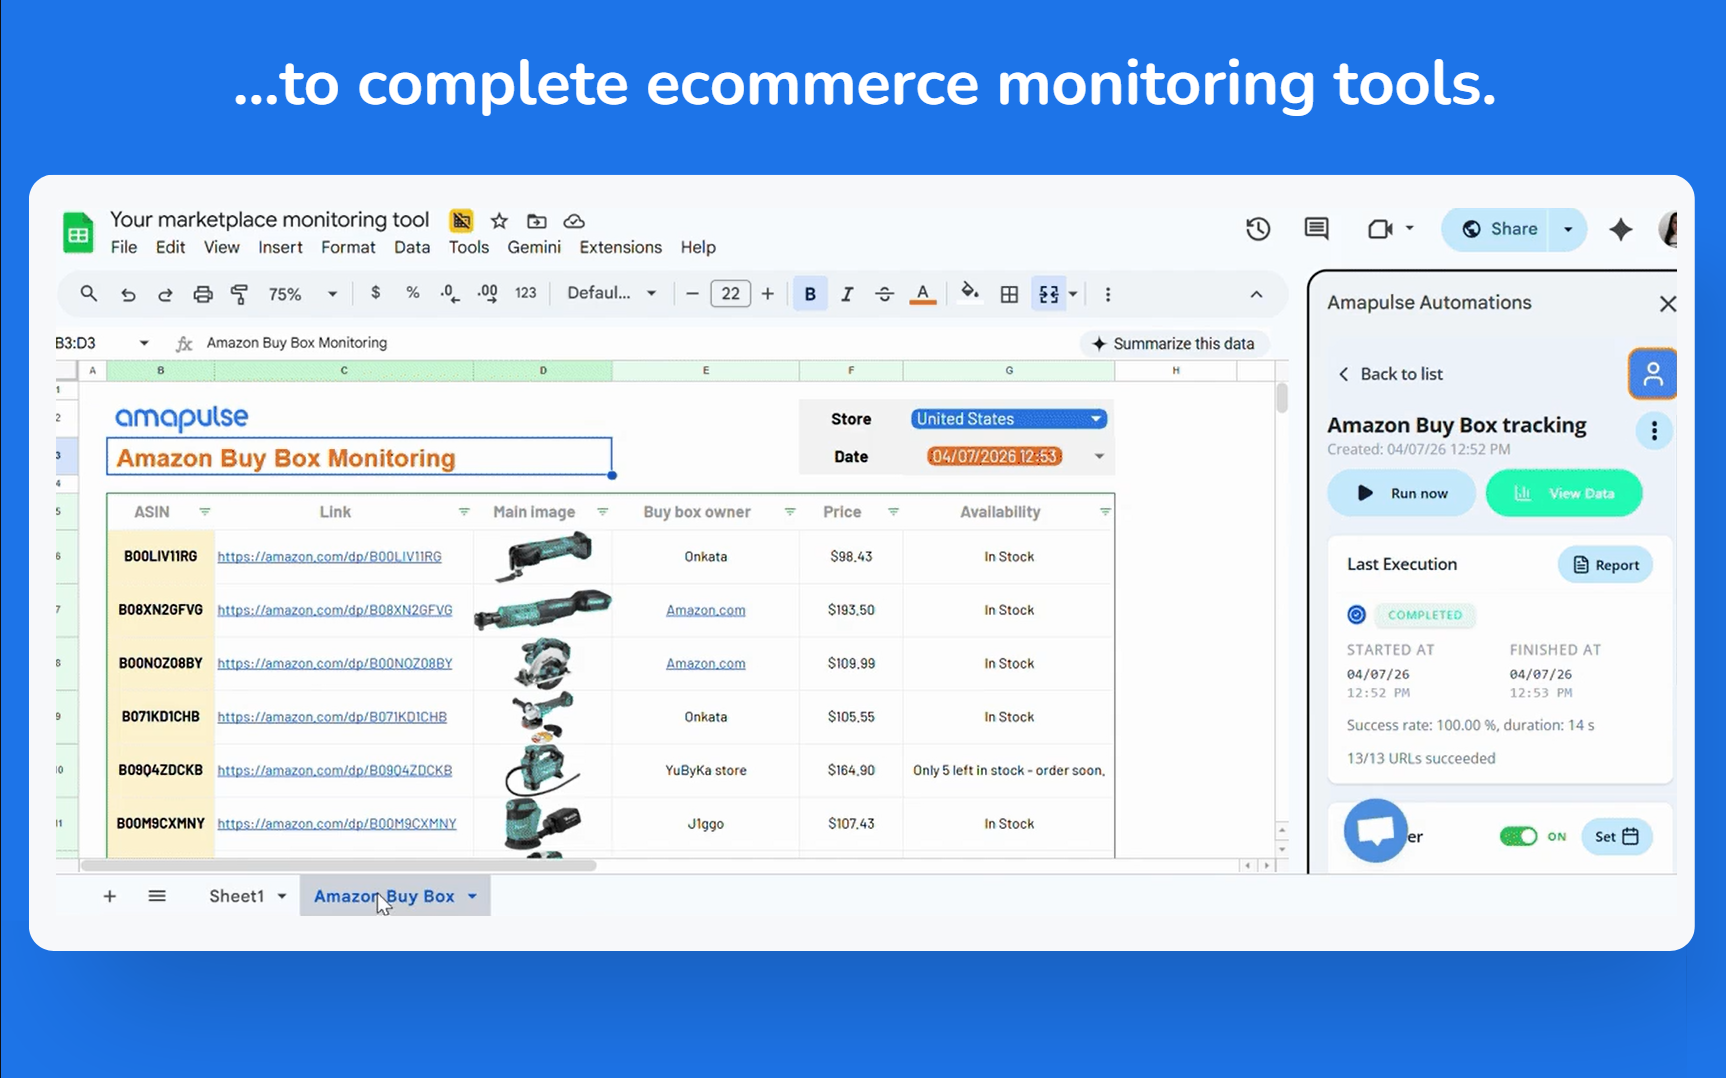
Task: Print the spreadsheet
Action: (203, 294)
